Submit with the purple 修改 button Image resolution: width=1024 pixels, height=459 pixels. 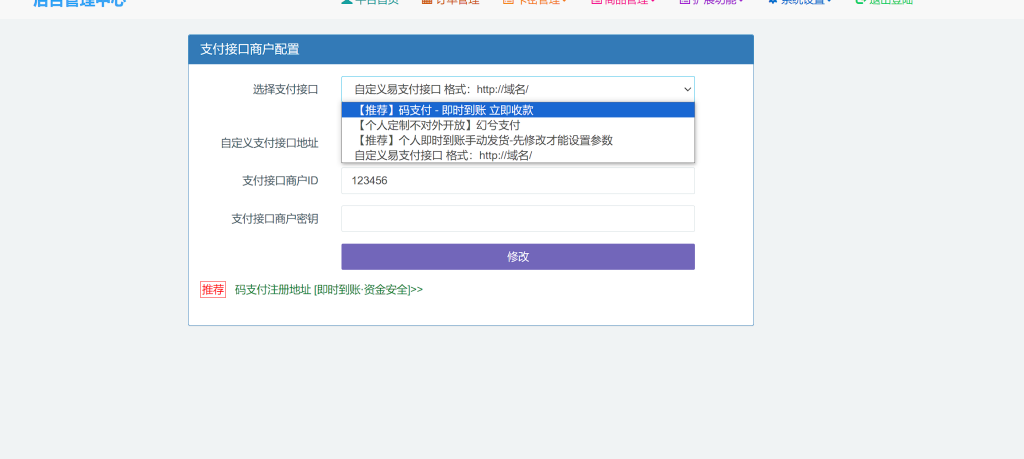[x=517, y=257]
